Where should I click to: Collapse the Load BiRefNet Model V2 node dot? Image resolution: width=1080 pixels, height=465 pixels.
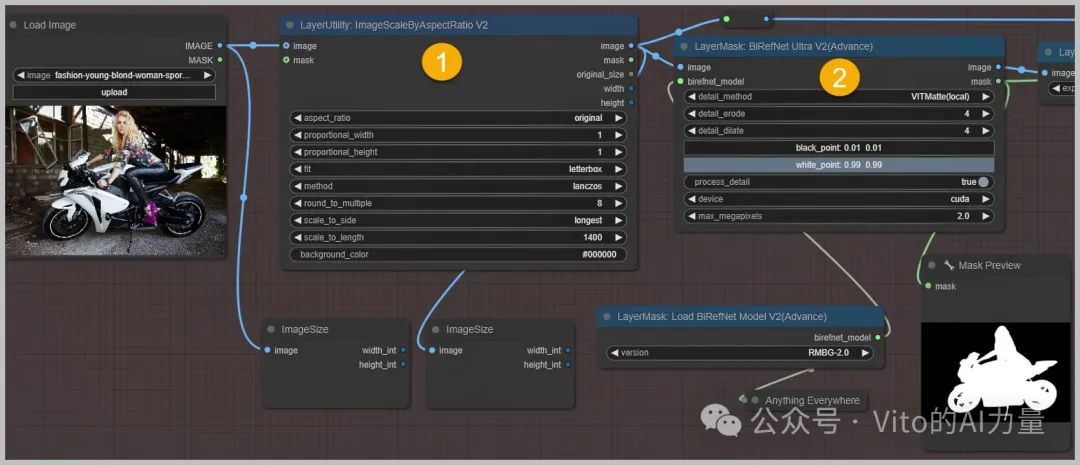click(x=607, y=317)
